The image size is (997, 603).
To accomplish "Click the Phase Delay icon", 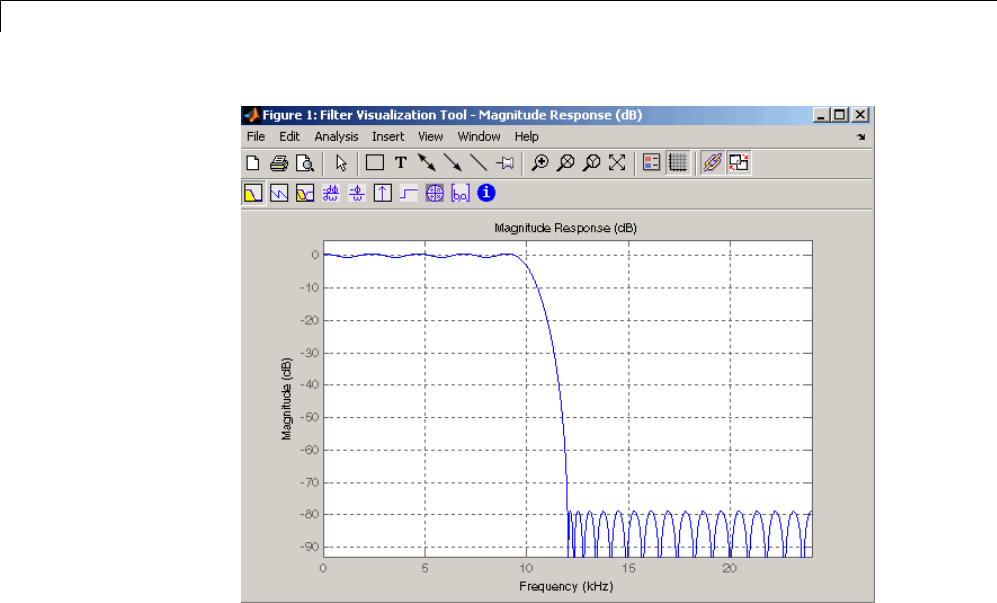I will [x=357, y=193].
